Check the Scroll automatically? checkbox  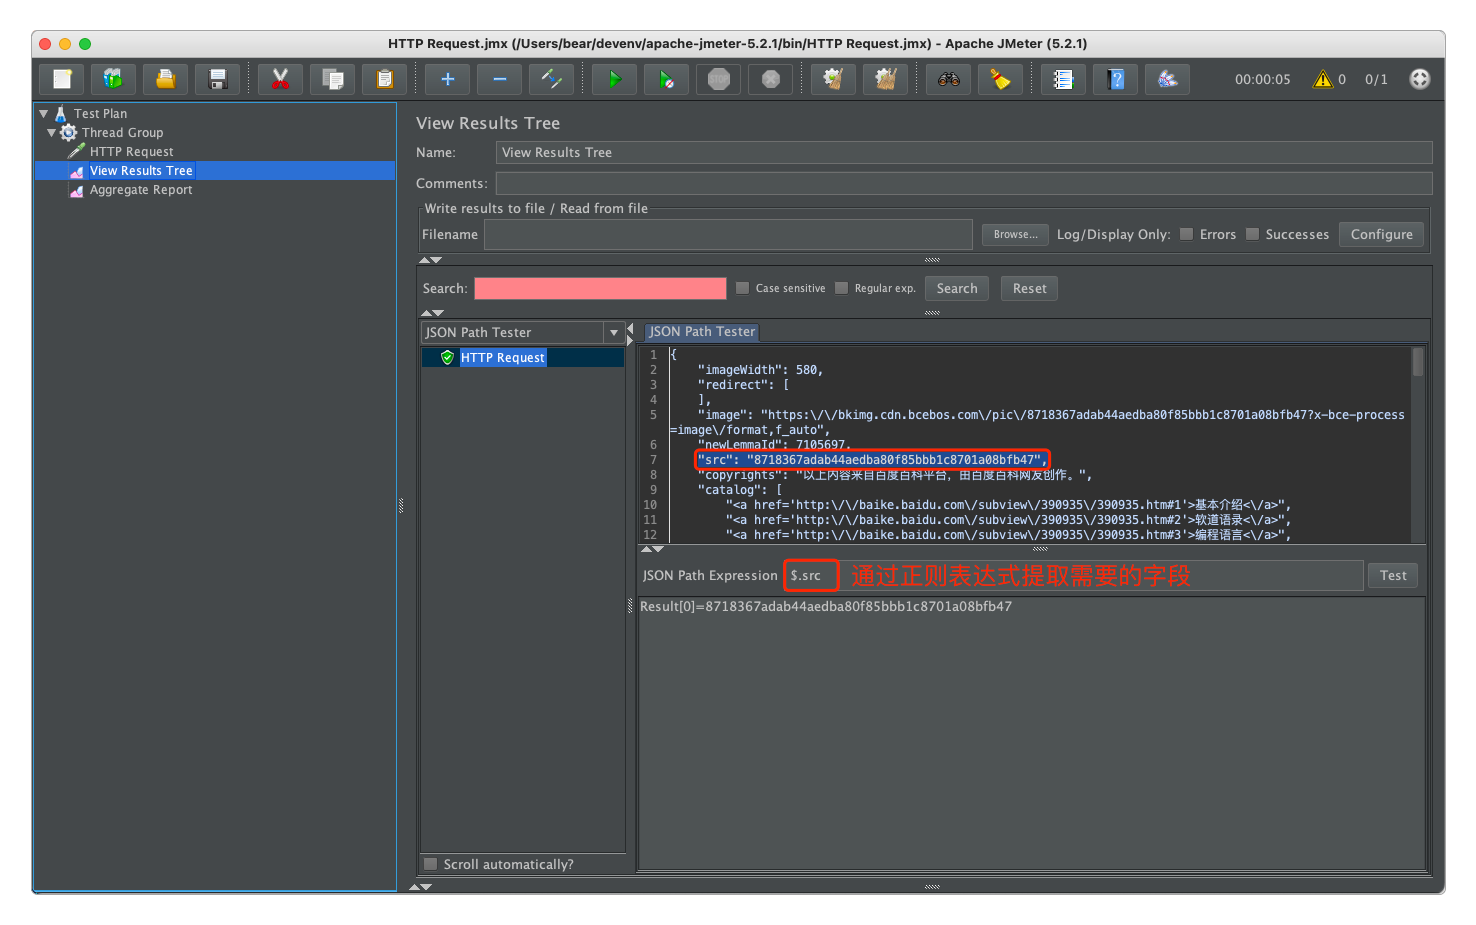tap(431, 864)
